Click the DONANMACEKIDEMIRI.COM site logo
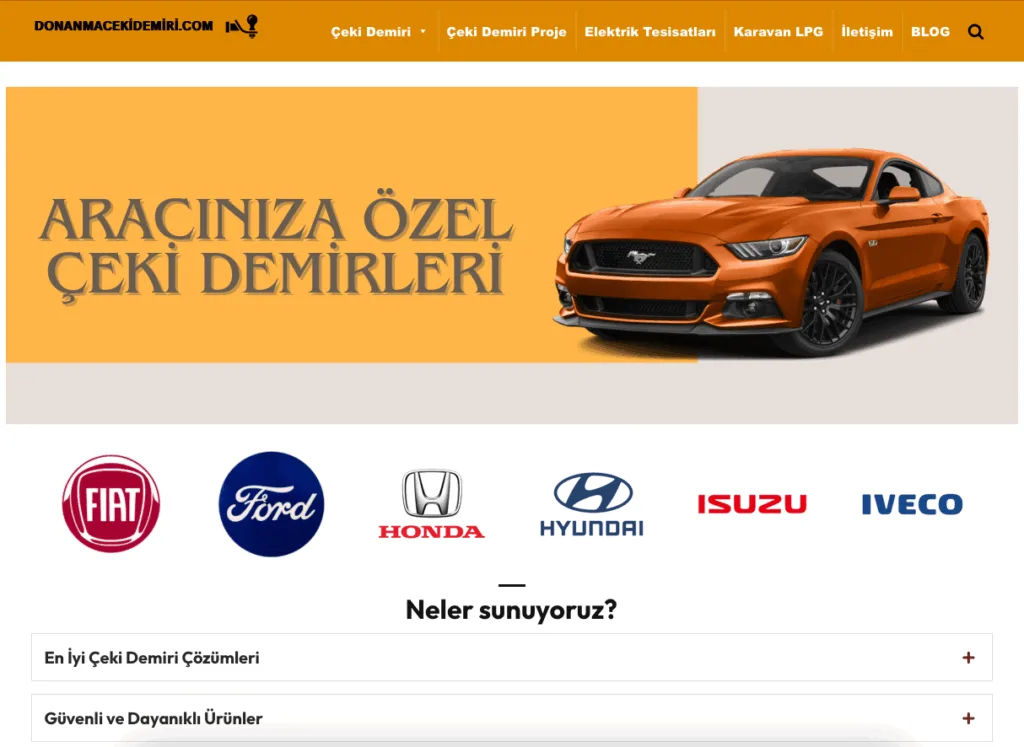The height and width of the screenshot is (747, 1024). pyautogui.click(x=146, y=26)
